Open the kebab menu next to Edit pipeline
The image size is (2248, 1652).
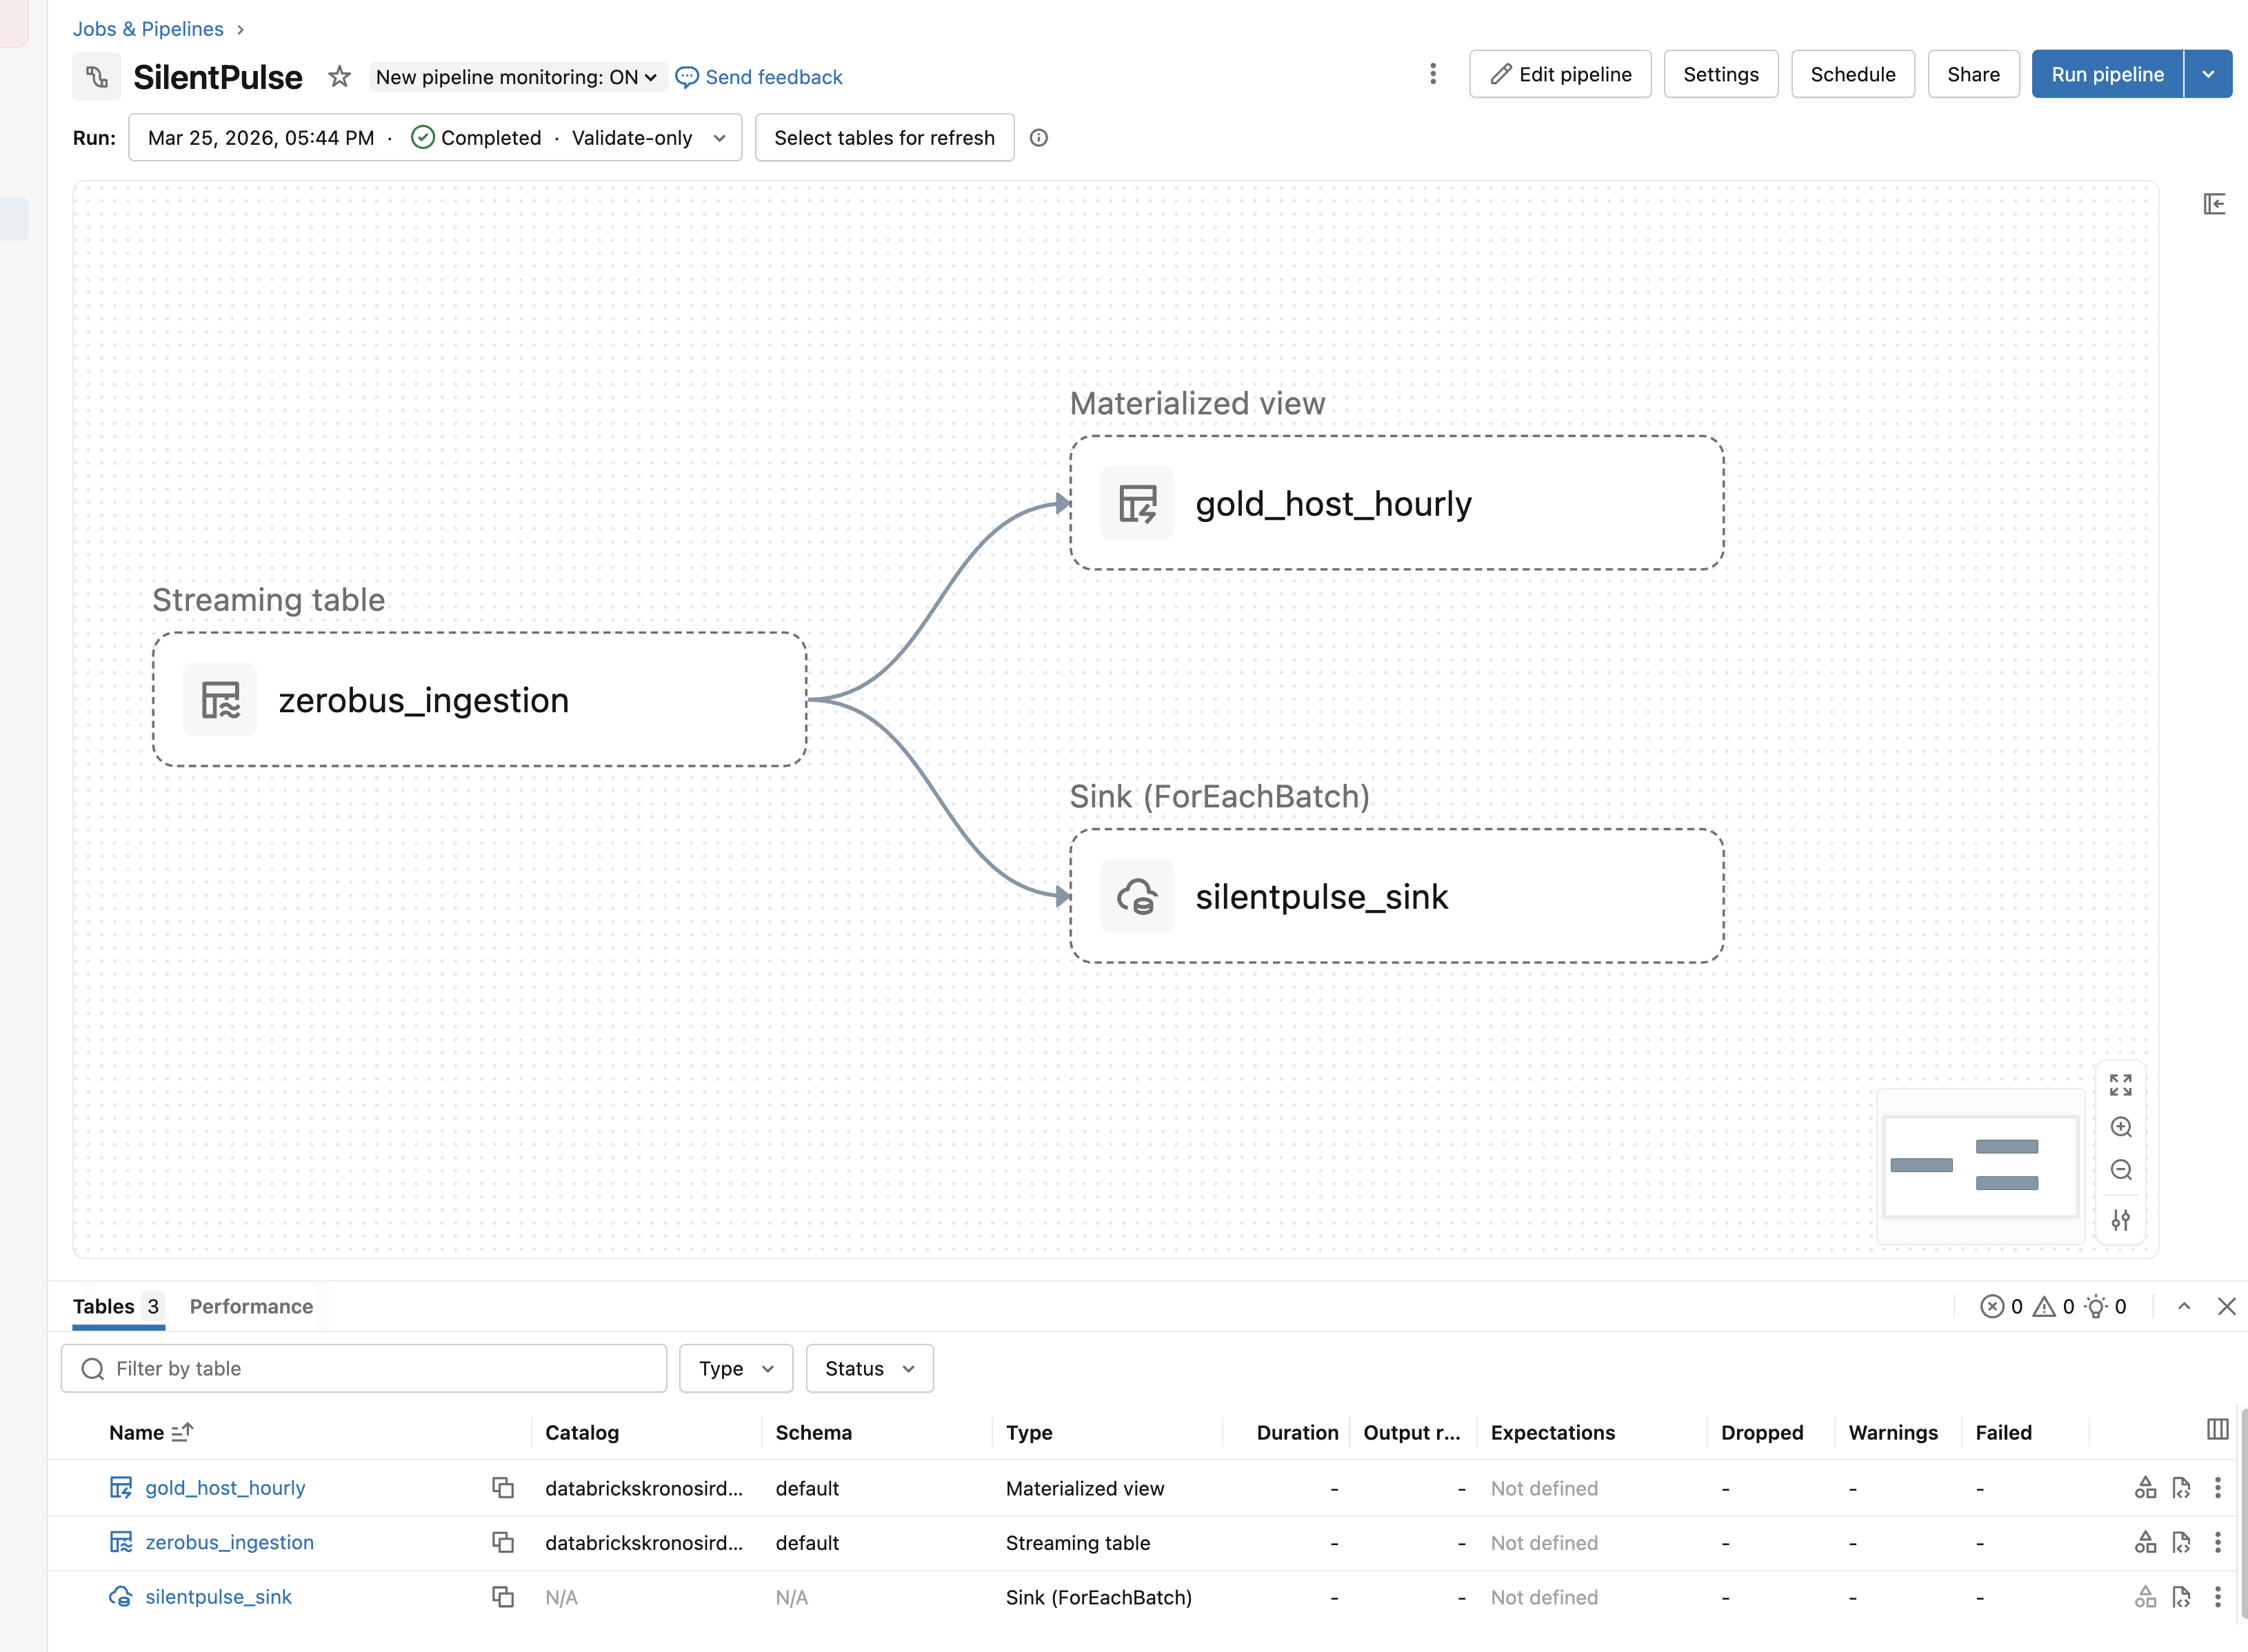(x=1433, y=74)
